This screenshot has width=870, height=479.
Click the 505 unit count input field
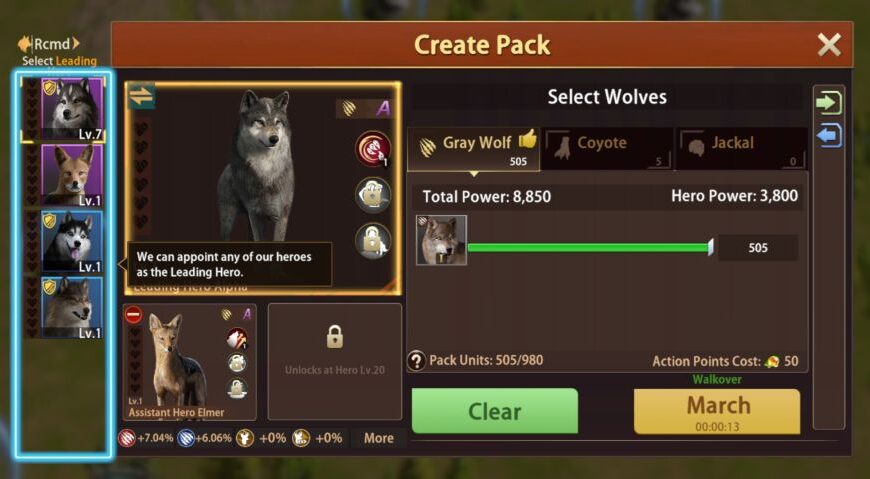(758, 248)
